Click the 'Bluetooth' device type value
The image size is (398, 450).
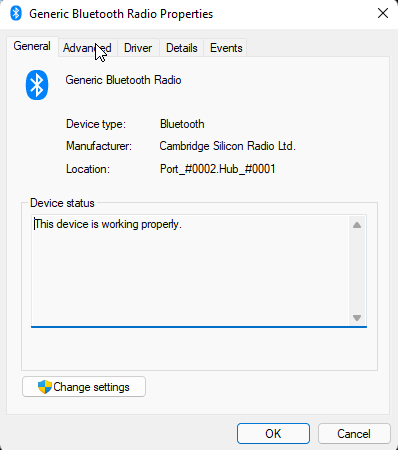(182, 124)
